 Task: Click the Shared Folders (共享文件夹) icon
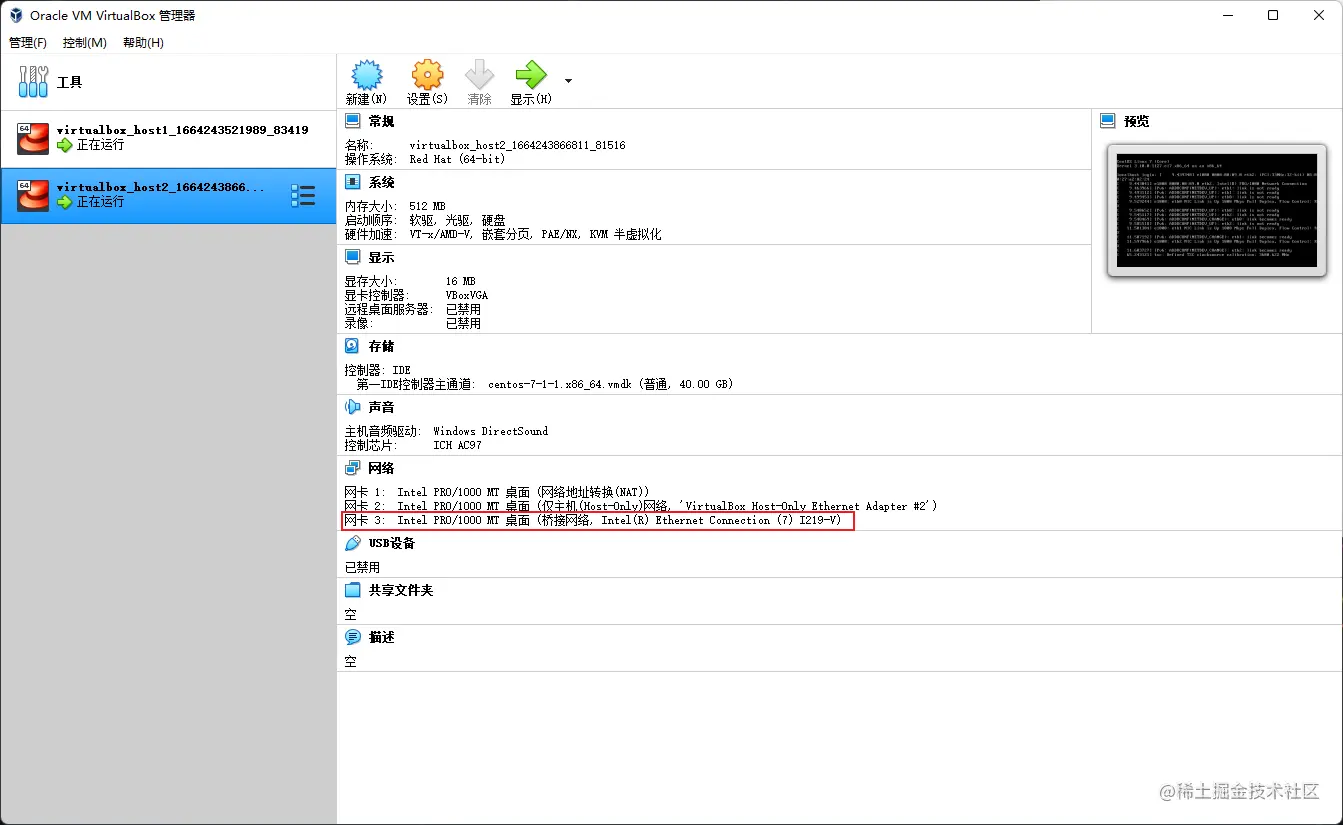pyautogui.click(x=352, y=590)
